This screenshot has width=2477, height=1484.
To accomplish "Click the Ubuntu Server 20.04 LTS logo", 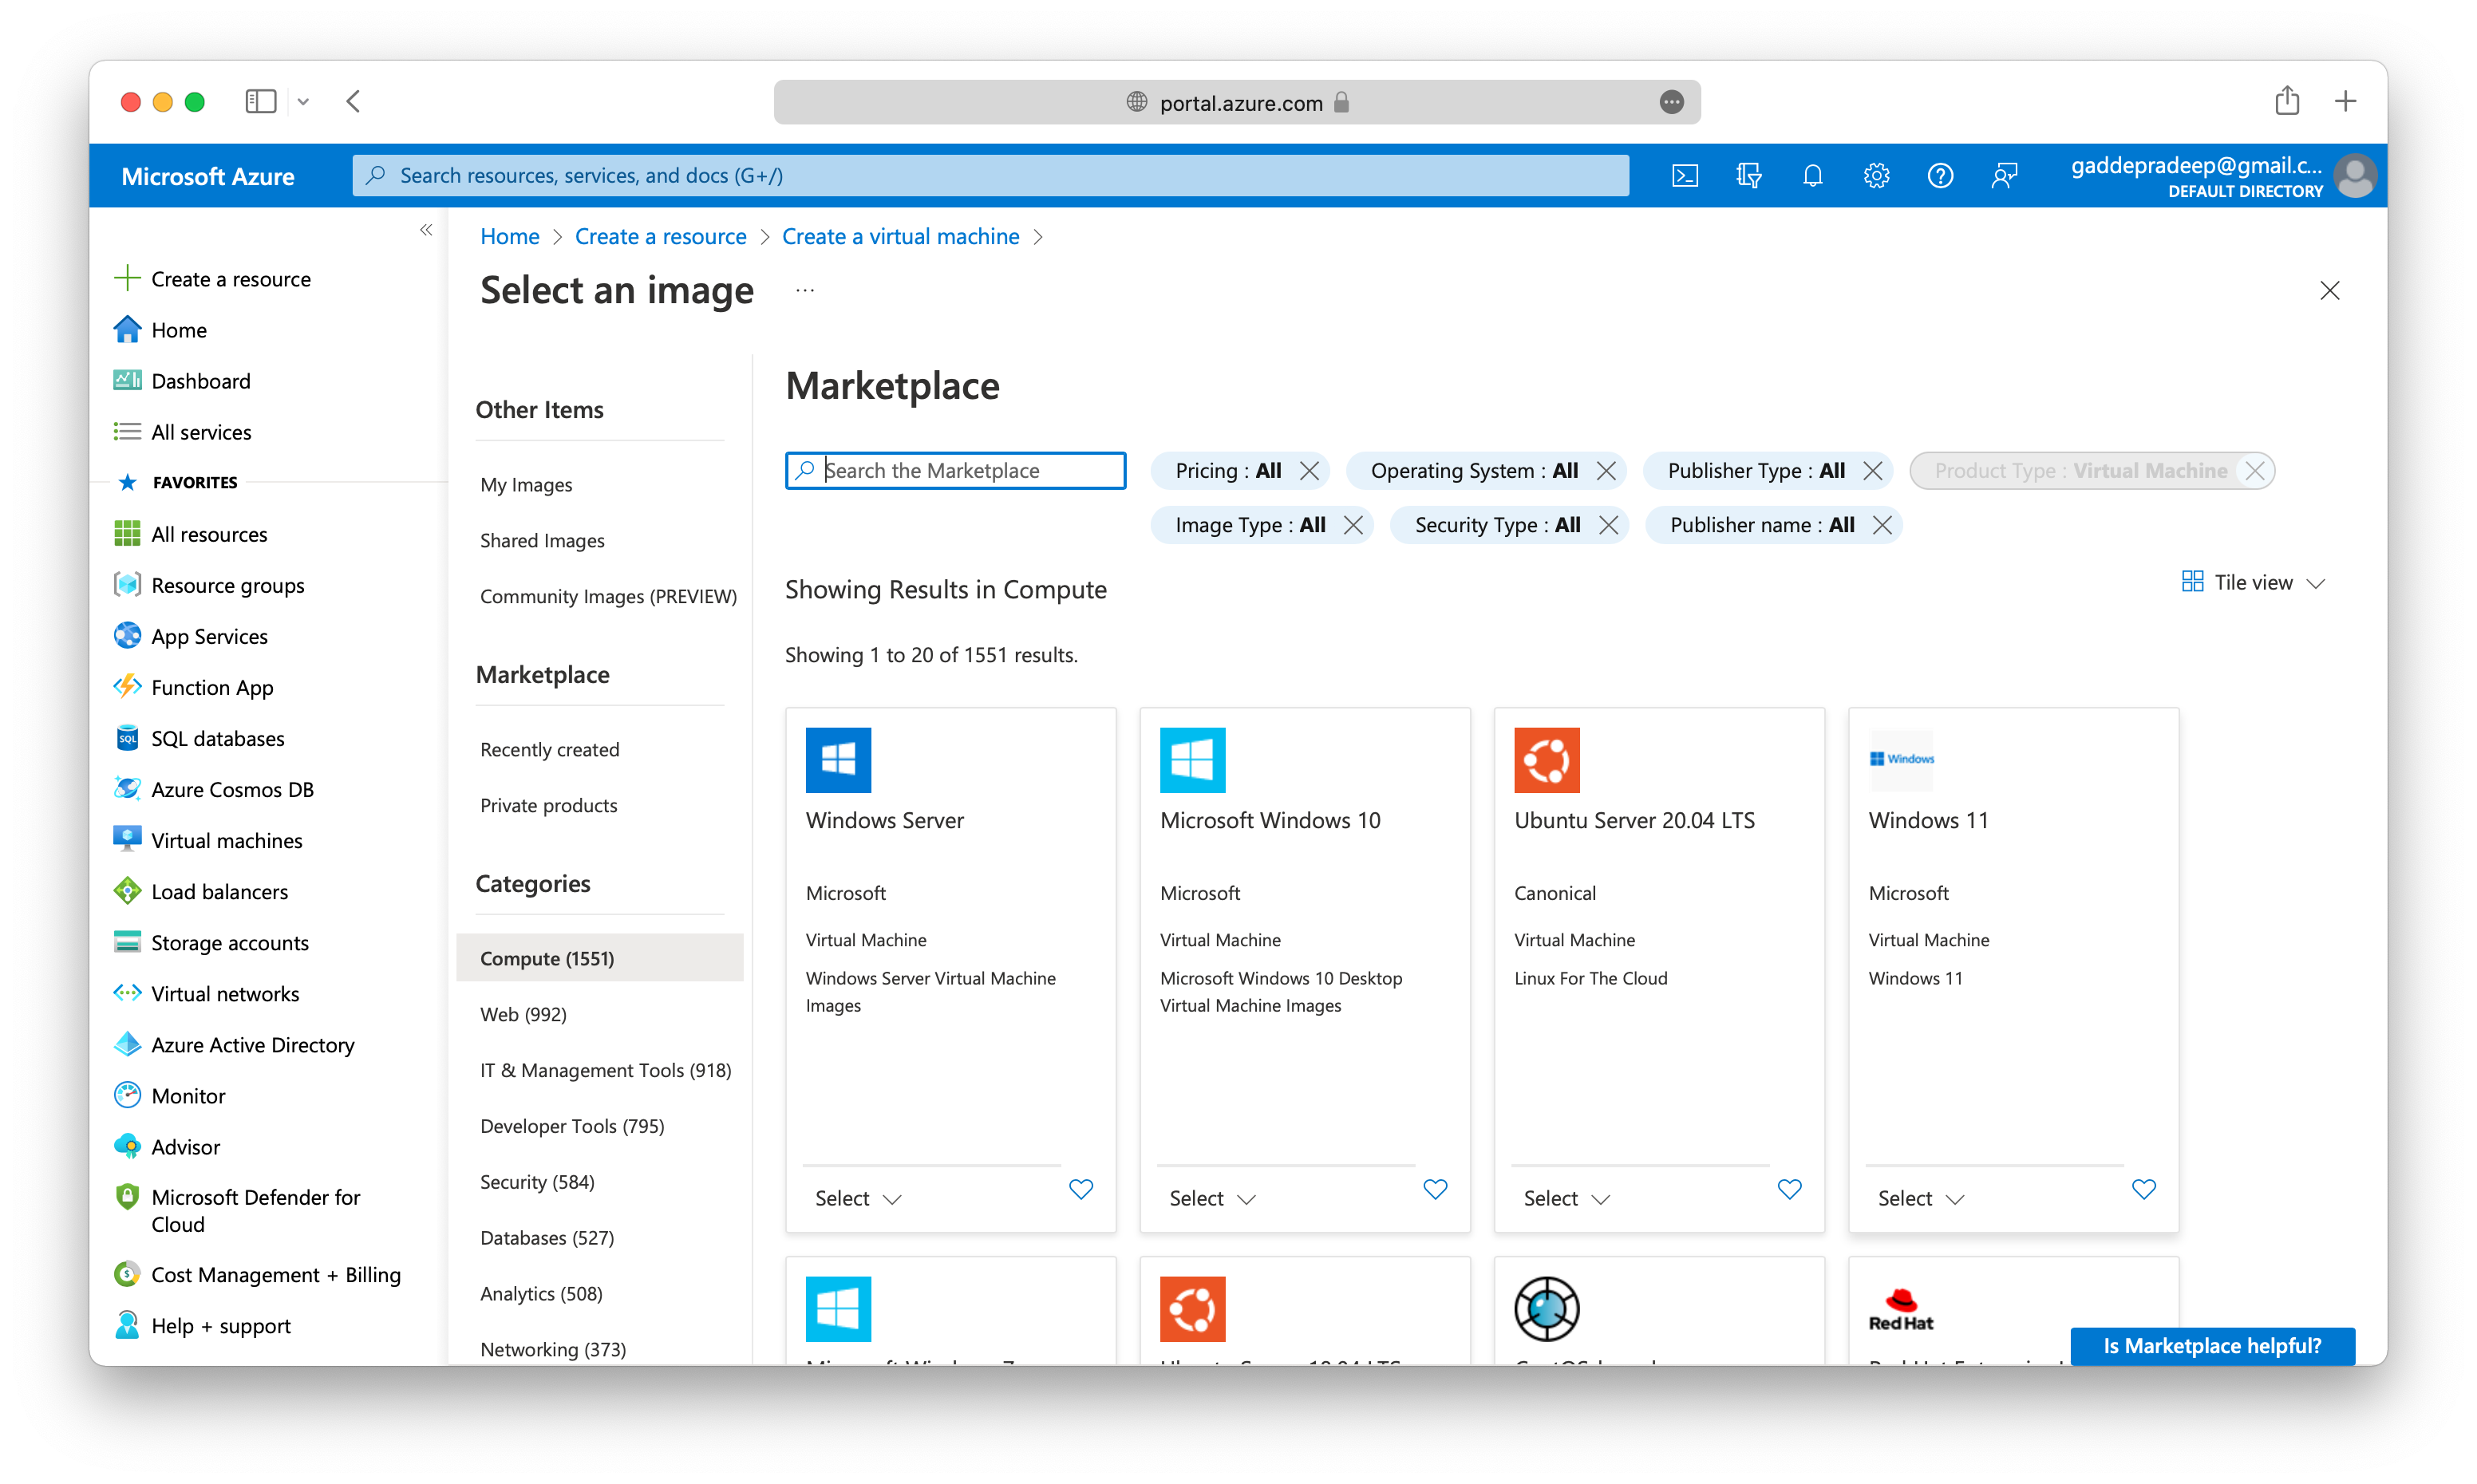I will [x=1546, y=760].
